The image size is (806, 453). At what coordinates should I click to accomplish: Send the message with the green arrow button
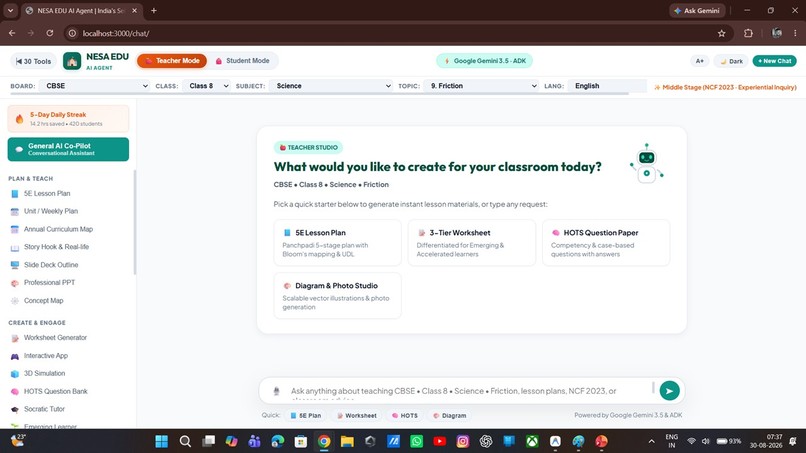tap(669, 391)
